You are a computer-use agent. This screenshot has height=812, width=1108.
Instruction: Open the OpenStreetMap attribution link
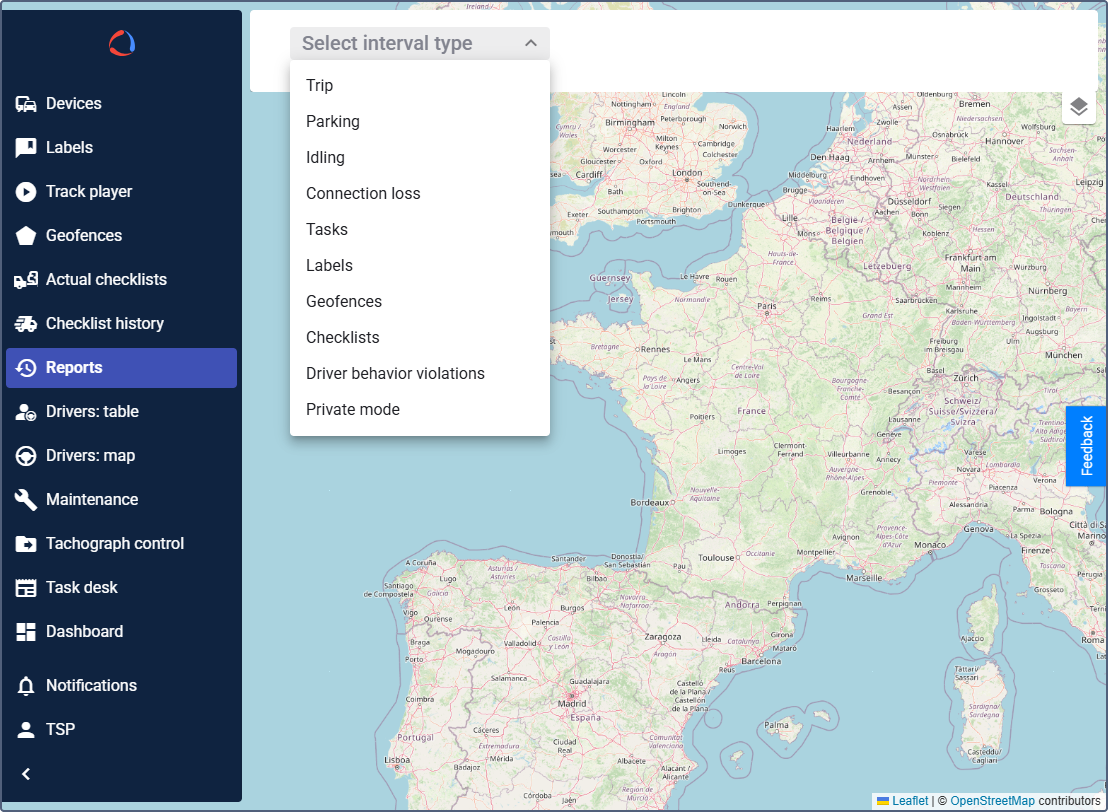tap(992, 801)
